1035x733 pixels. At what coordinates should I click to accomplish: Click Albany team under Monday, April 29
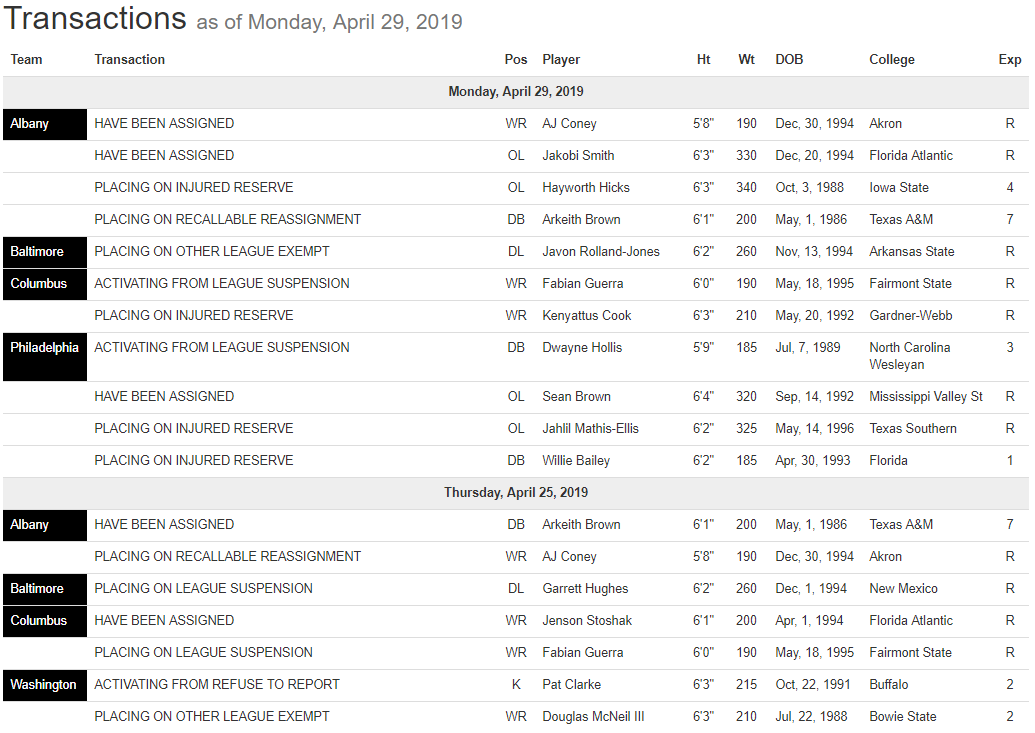30,124
